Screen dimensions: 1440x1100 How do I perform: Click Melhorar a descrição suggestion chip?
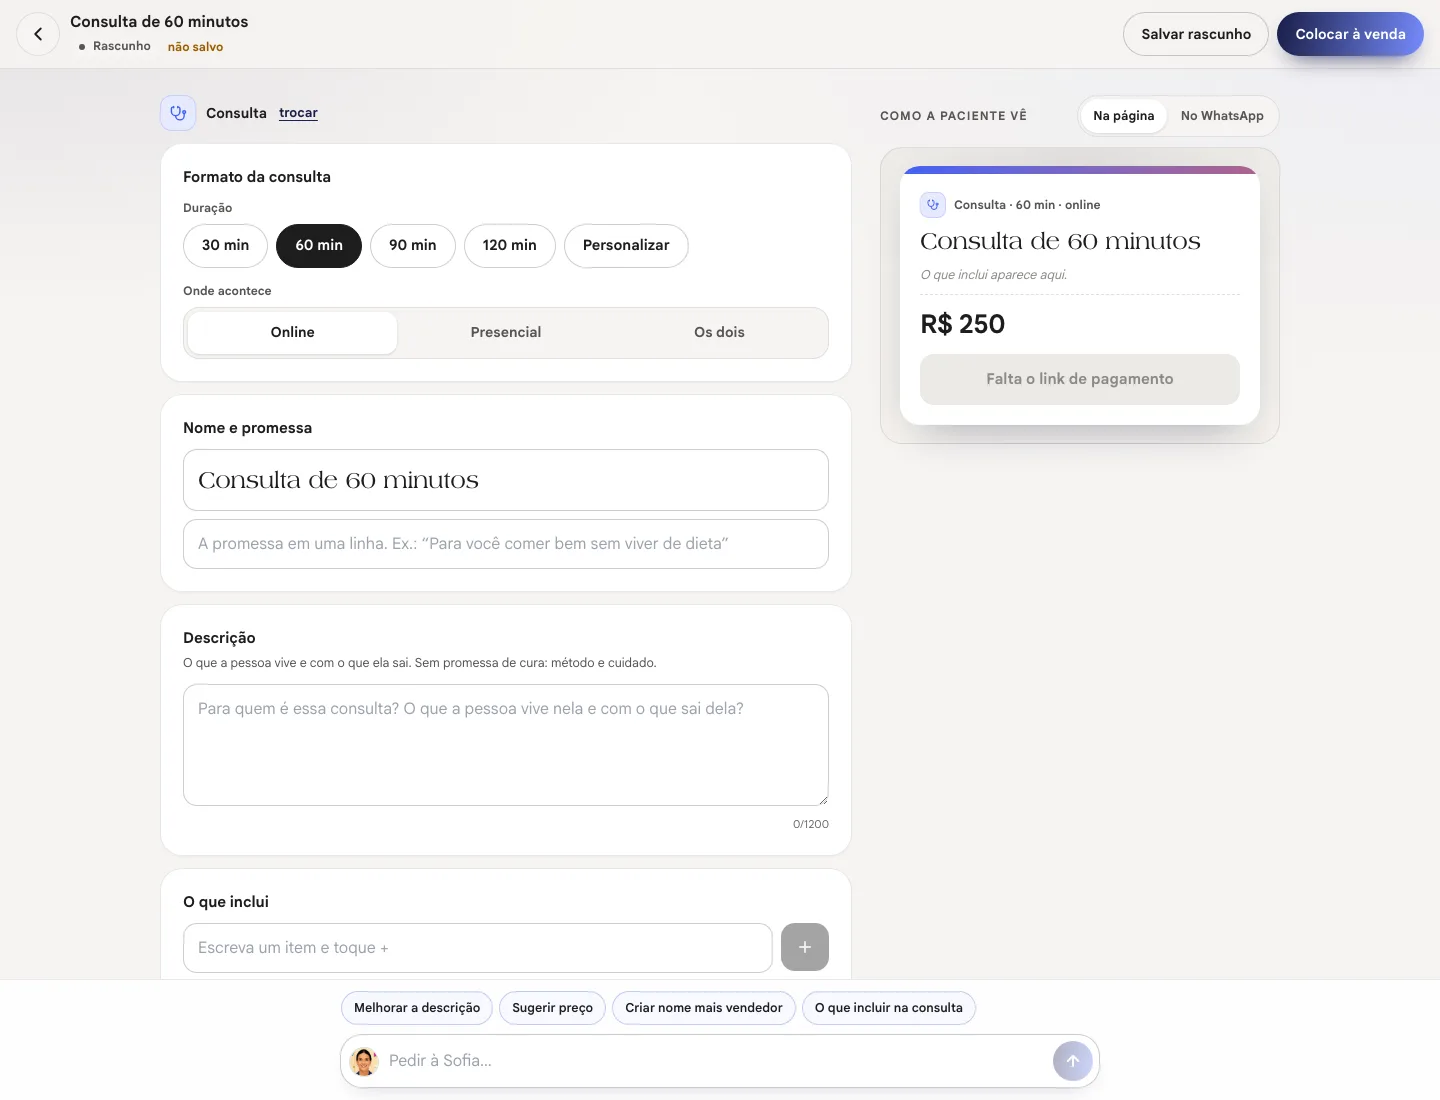[x=417, y=1008]
